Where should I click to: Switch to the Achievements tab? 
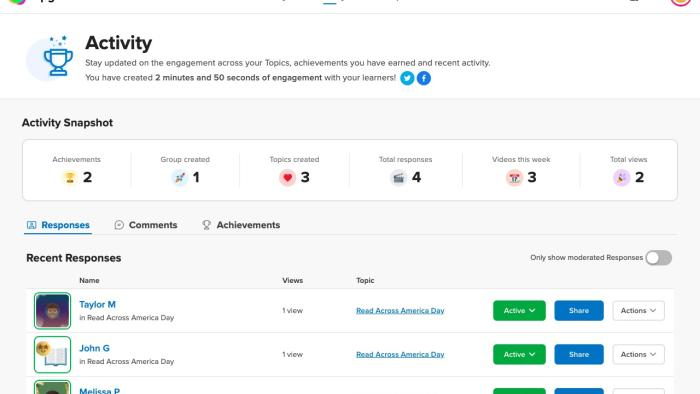[x=241, y=225]
